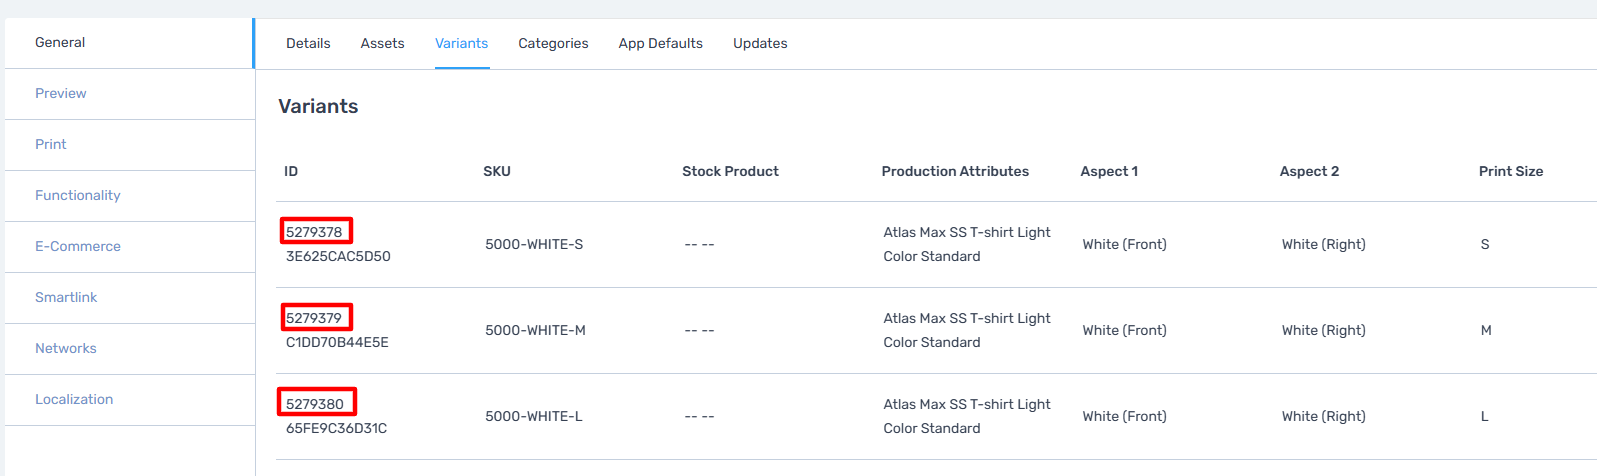Select Smartlink in the sidebar
Image resolution: width=1597 pixels, height=476 pixels.
click(x=130, y=298)
